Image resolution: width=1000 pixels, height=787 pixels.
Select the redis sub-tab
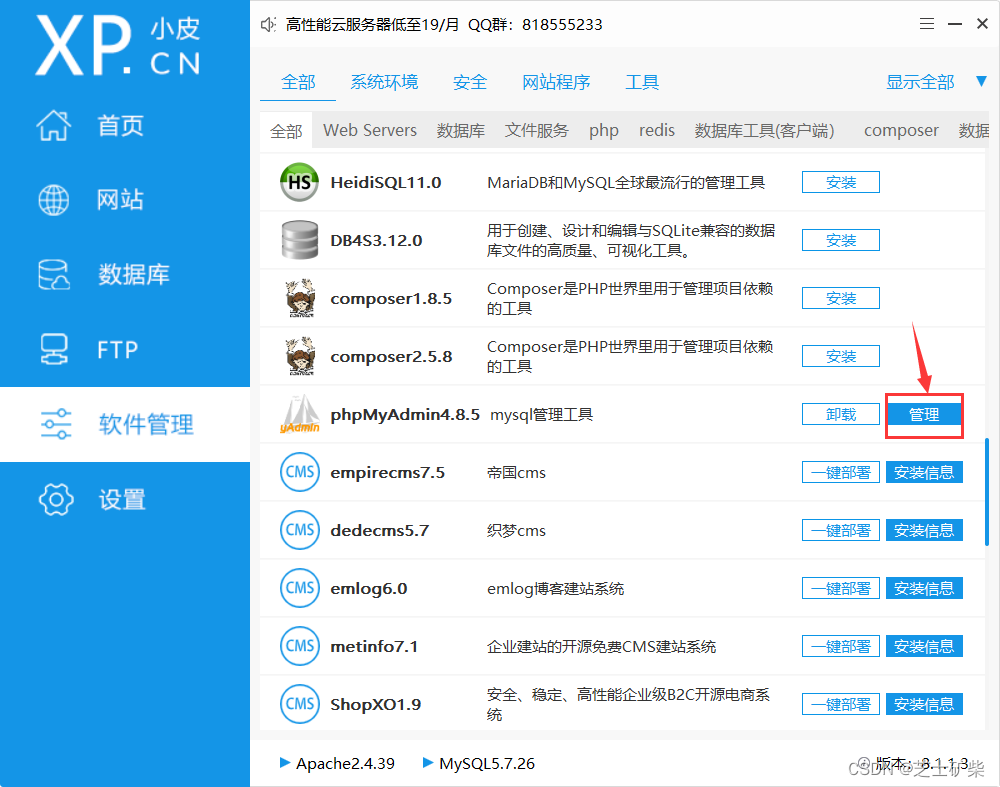click(657, 131)
